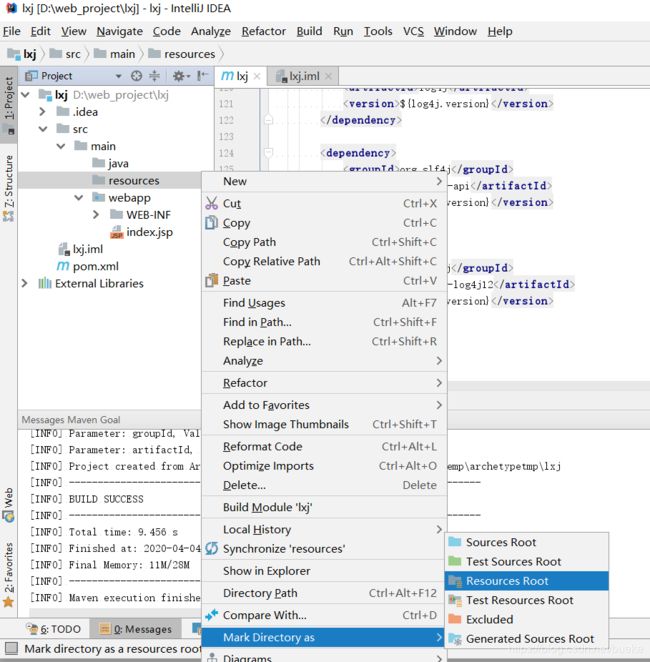Choose Cut from context menu
This screenshot has height=662, width=650.
tap(324, 203)
